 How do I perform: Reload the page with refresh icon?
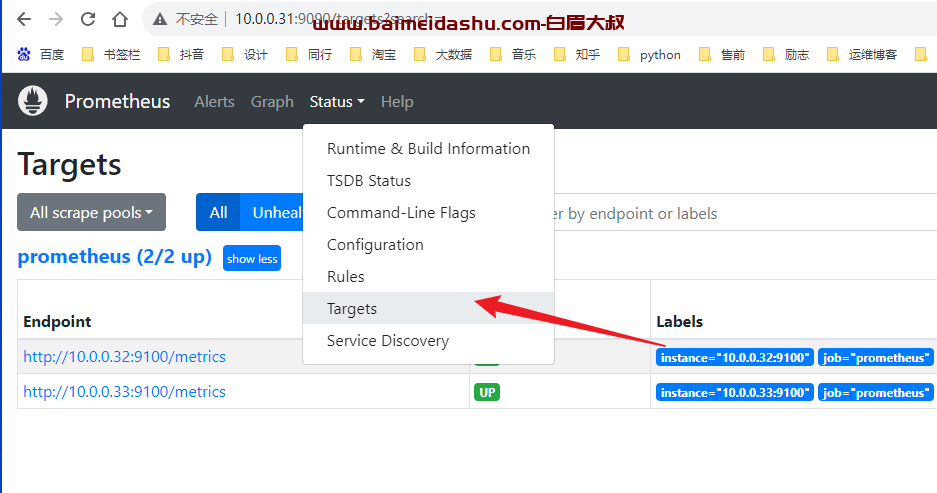[88, 19]
